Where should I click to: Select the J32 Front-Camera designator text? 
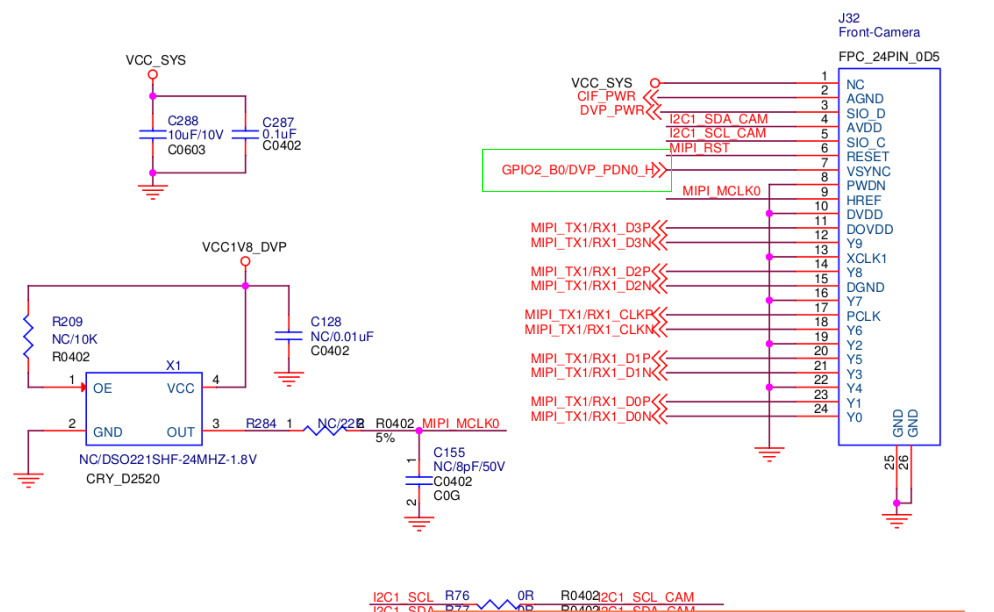[879, 25]
